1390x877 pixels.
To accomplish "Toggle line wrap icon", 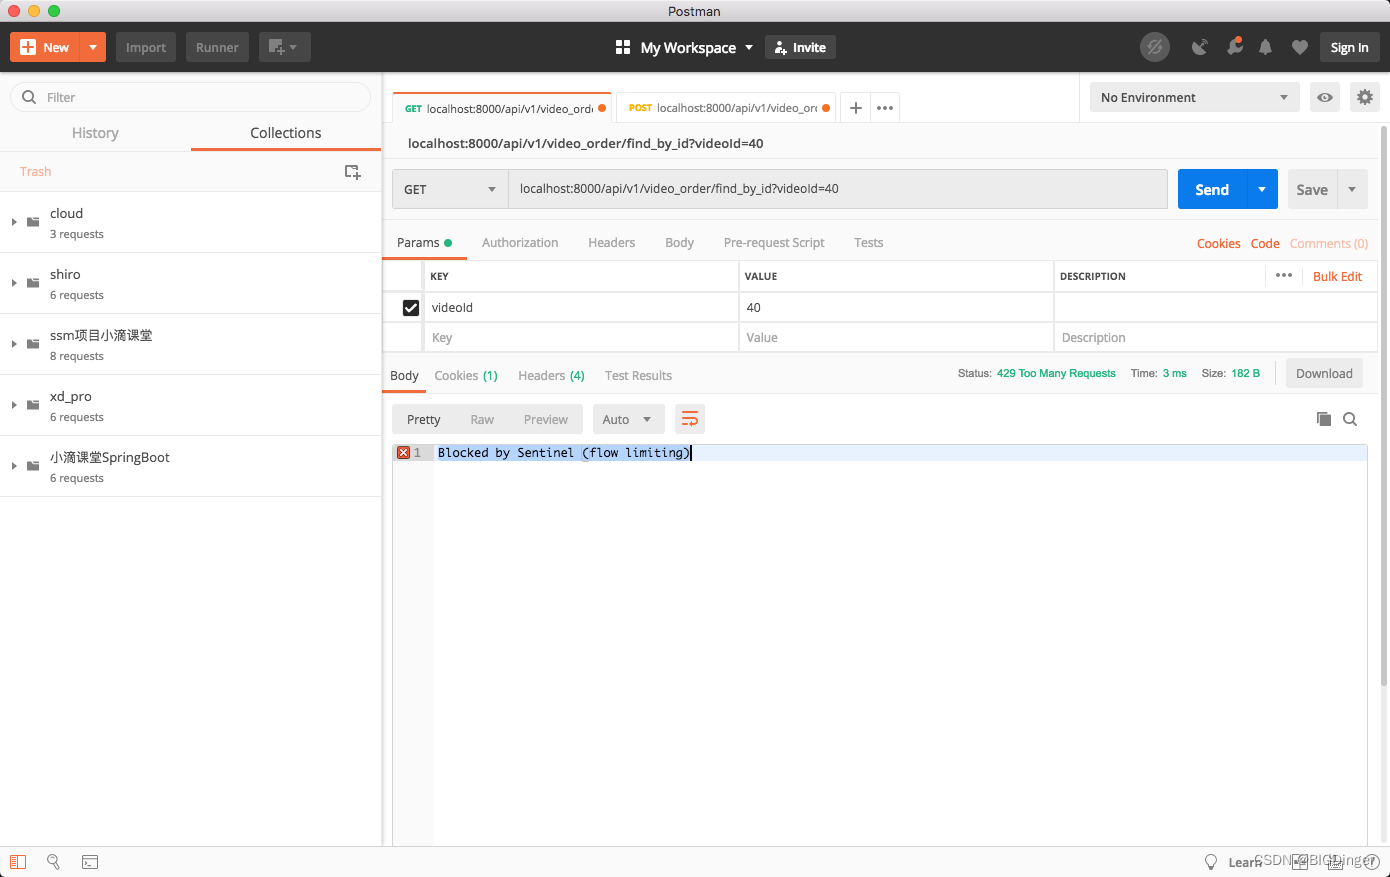I will [690, 420].
